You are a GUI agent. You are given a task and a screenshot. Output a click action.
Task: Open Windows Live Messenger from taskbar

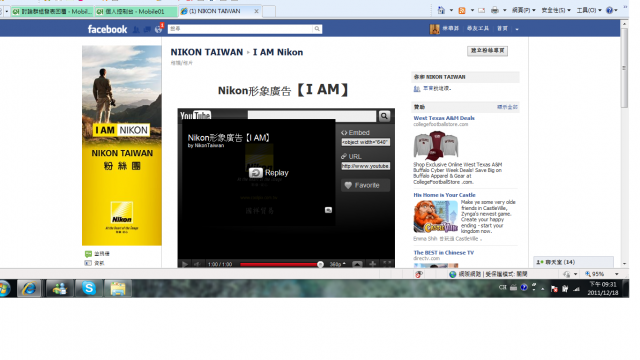60,289
